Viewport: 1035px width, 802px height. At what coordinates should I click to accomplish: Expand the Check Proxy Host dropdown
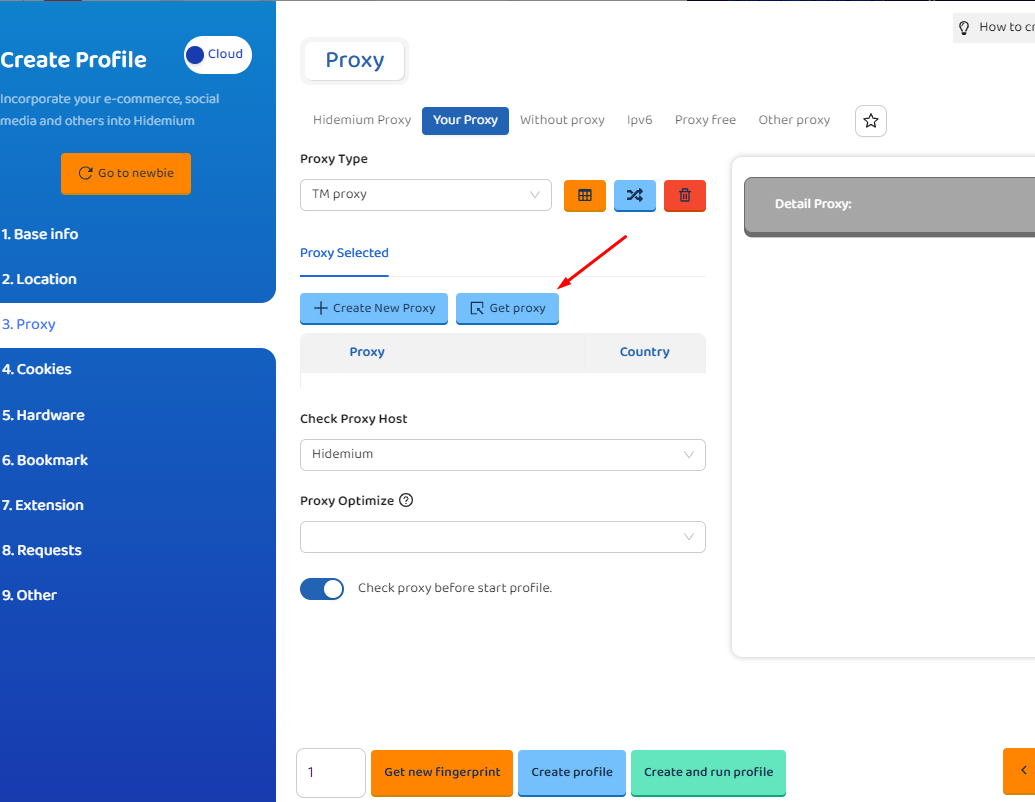click(502, 455)
